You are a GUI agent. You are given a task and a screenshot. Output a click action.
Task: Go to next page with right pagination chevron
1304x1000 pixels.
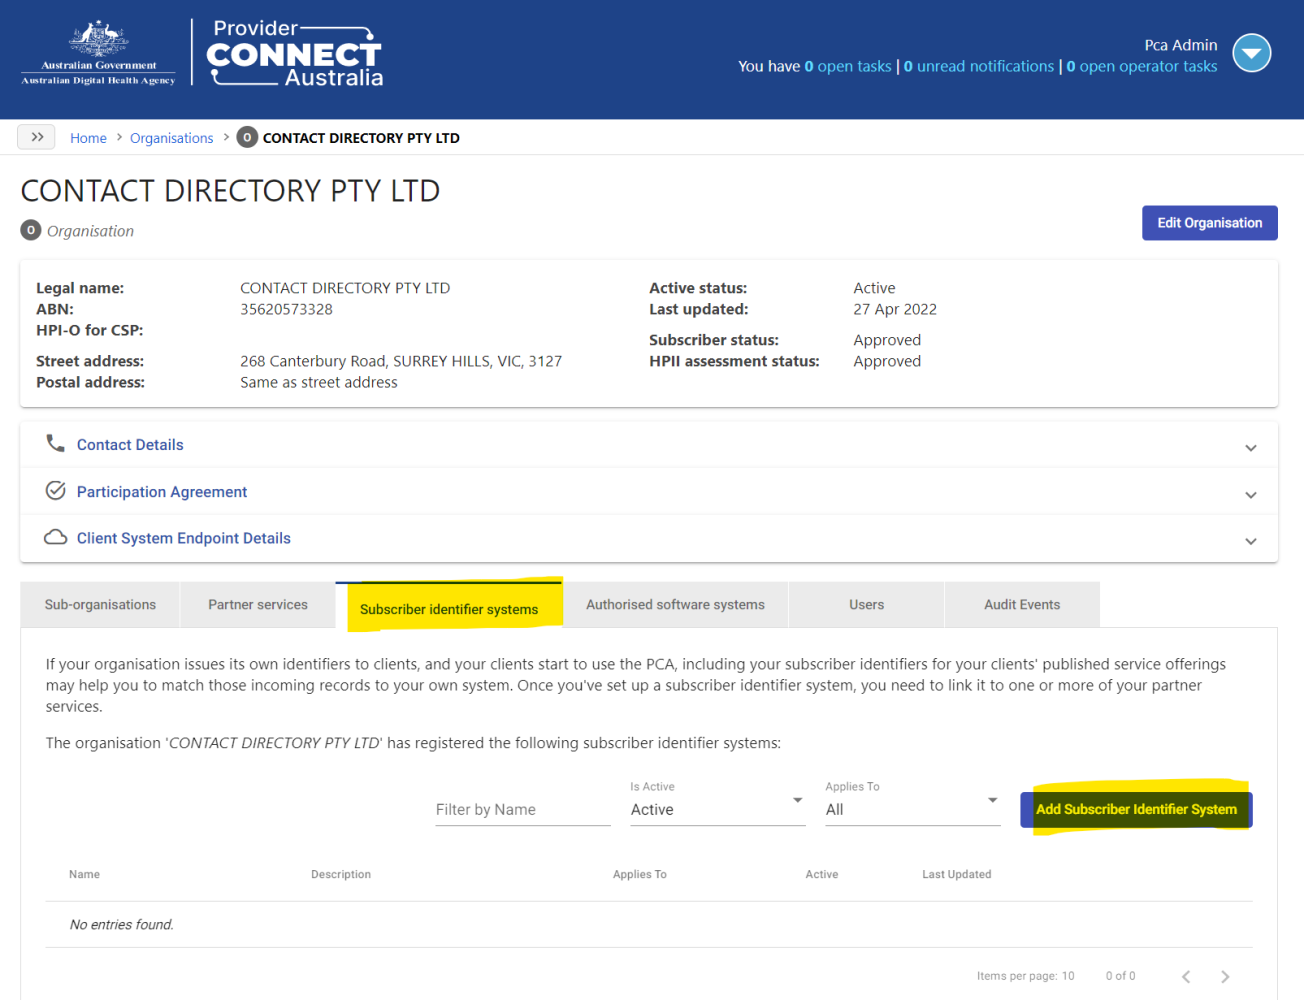(1225, 976)
